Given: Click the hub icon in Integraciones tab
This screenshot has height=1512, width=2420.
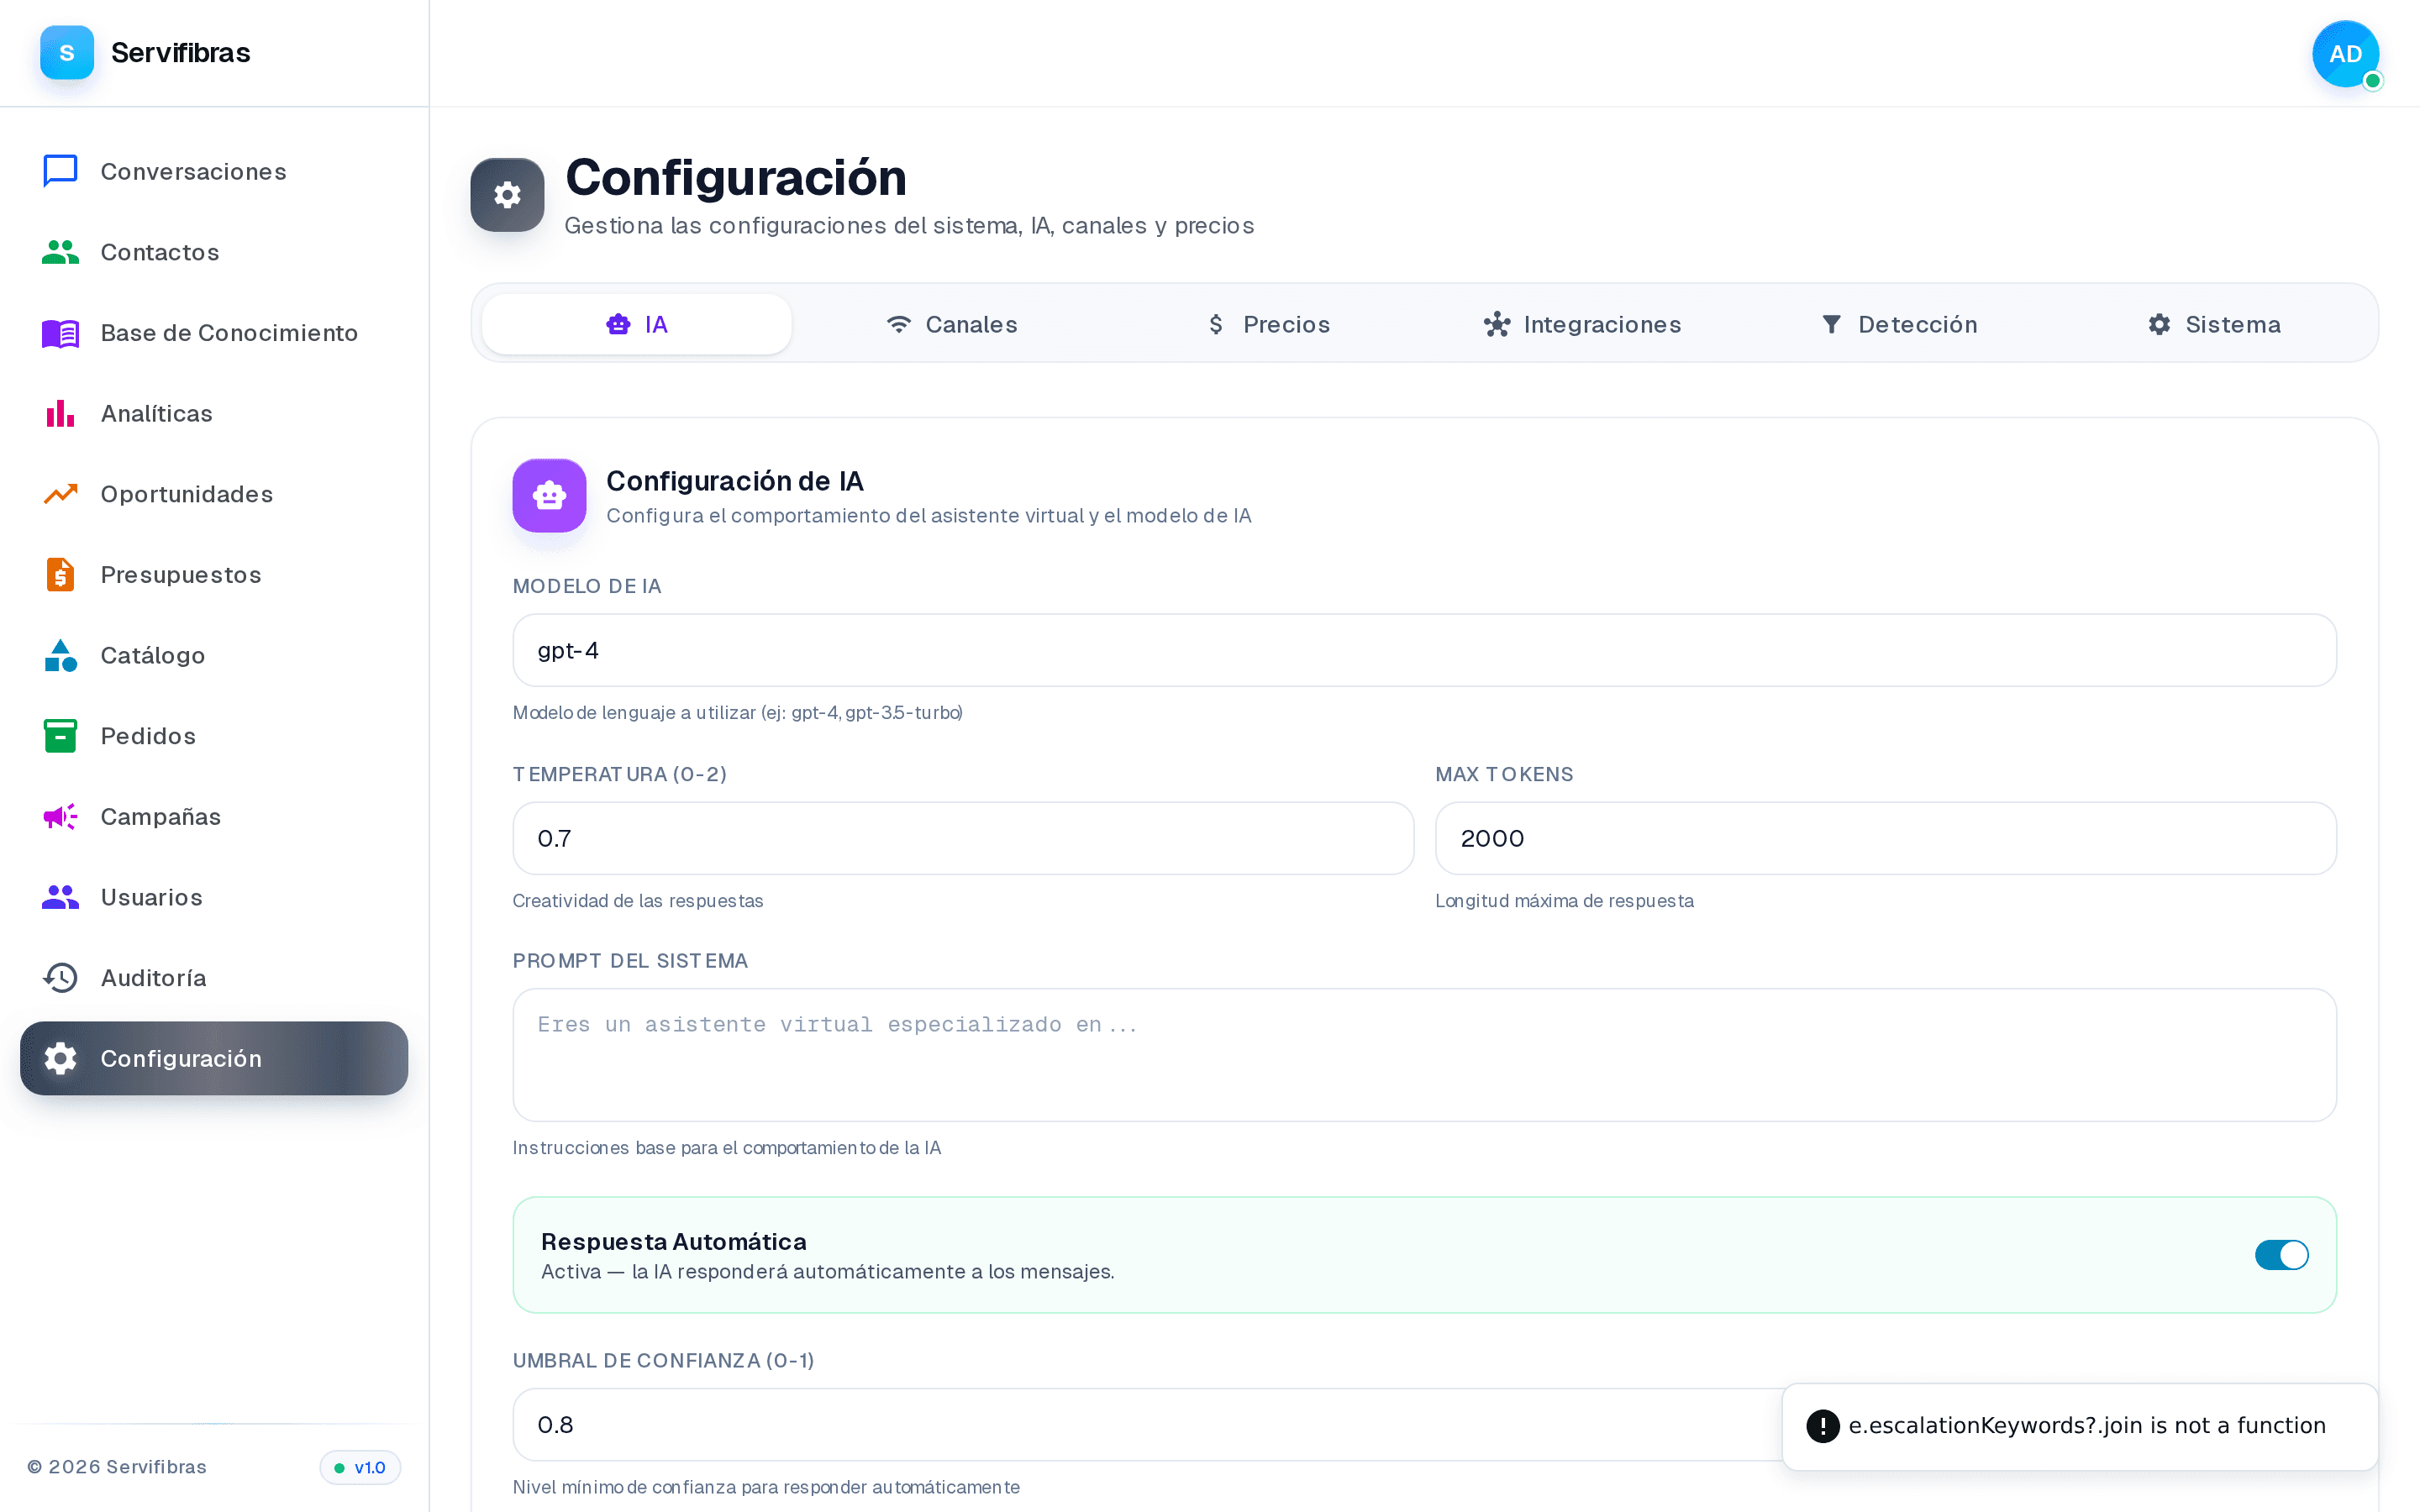Looking at the screenshot, I should point(1497,324).
